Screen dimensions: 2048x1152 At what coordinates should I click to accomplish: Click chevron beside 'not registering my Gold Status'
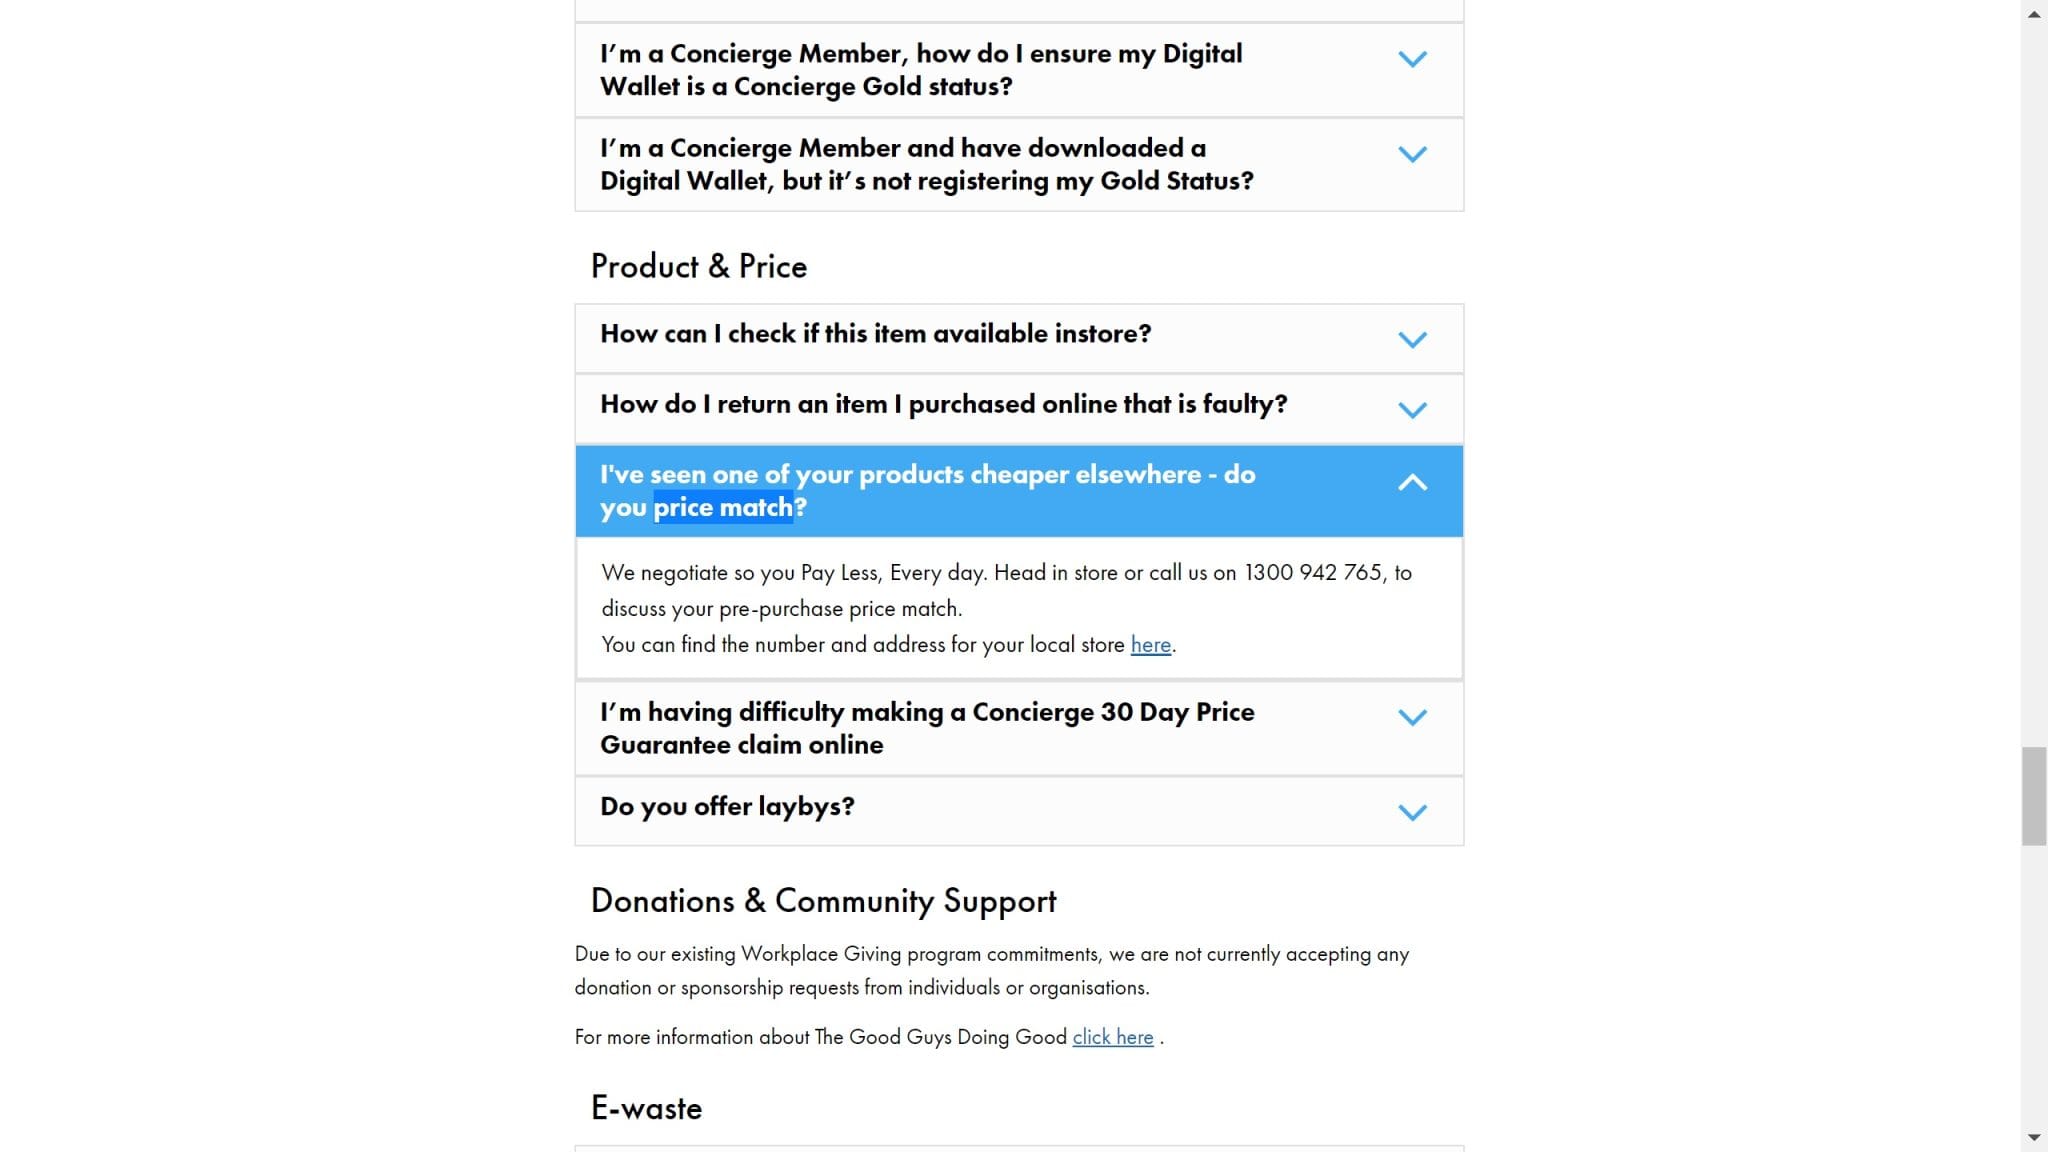[1412, 154]
